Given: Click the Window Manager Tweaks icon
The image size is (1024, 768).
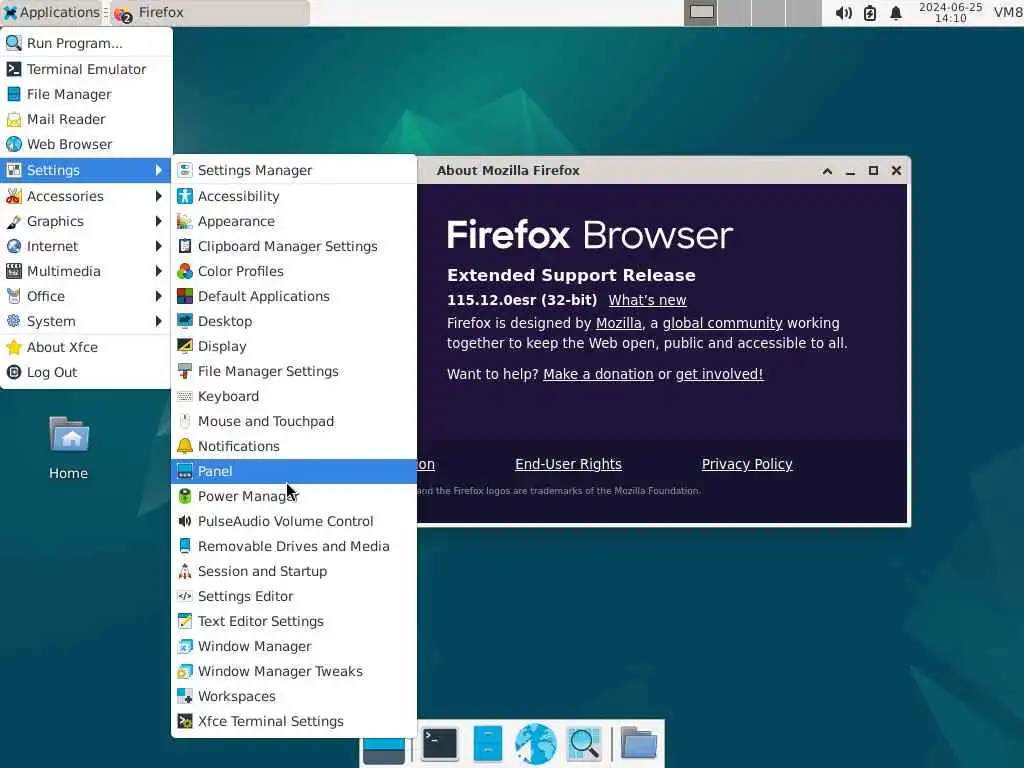Looking at the screenshot, I should [185, 671].
